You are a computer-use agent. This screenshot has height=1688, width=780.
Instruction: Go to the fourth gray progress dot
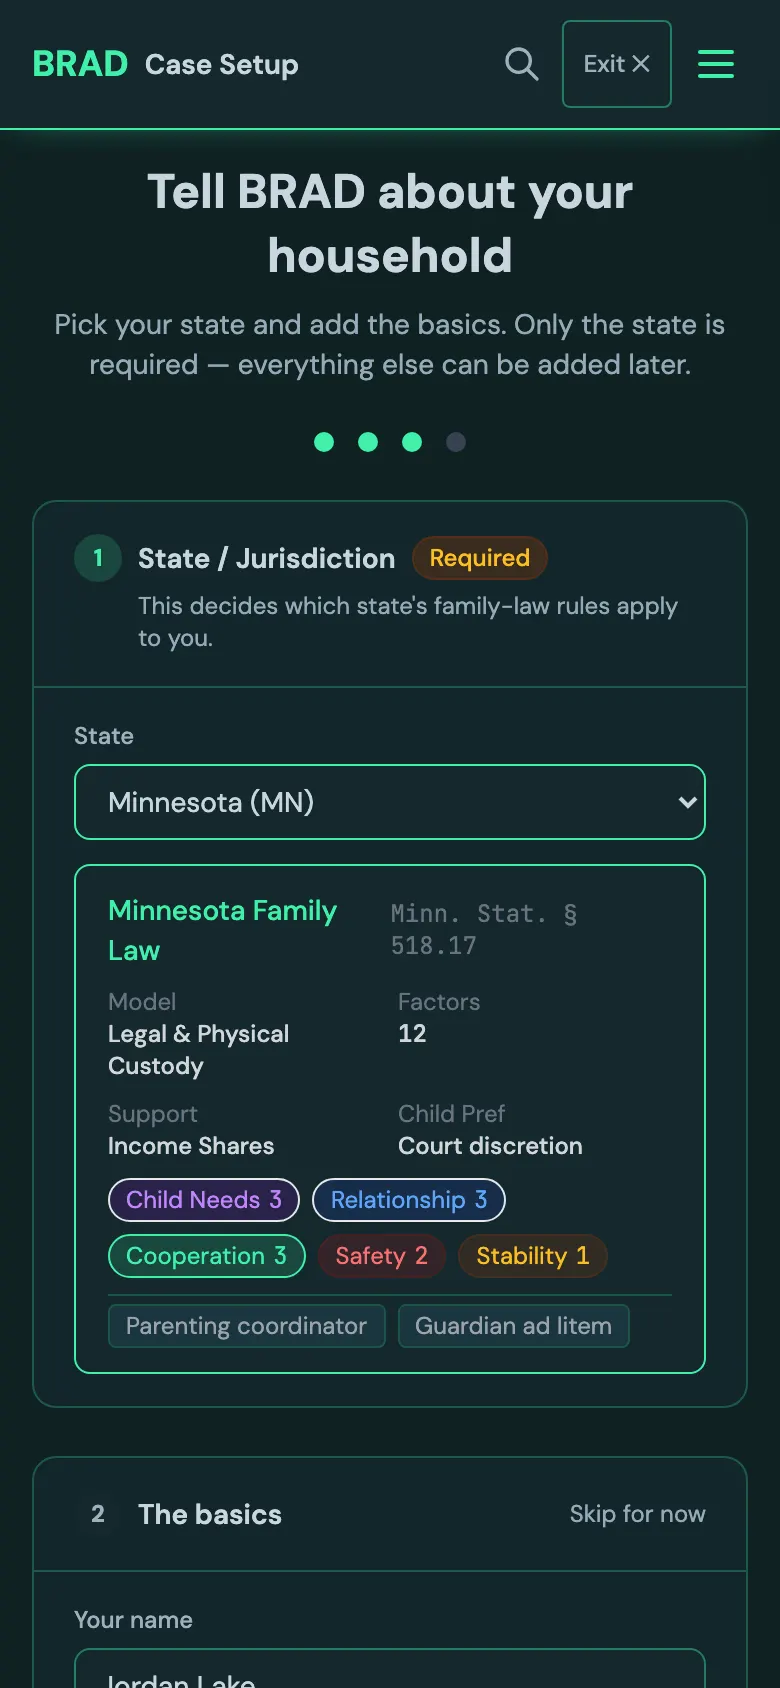coord(456,442)
